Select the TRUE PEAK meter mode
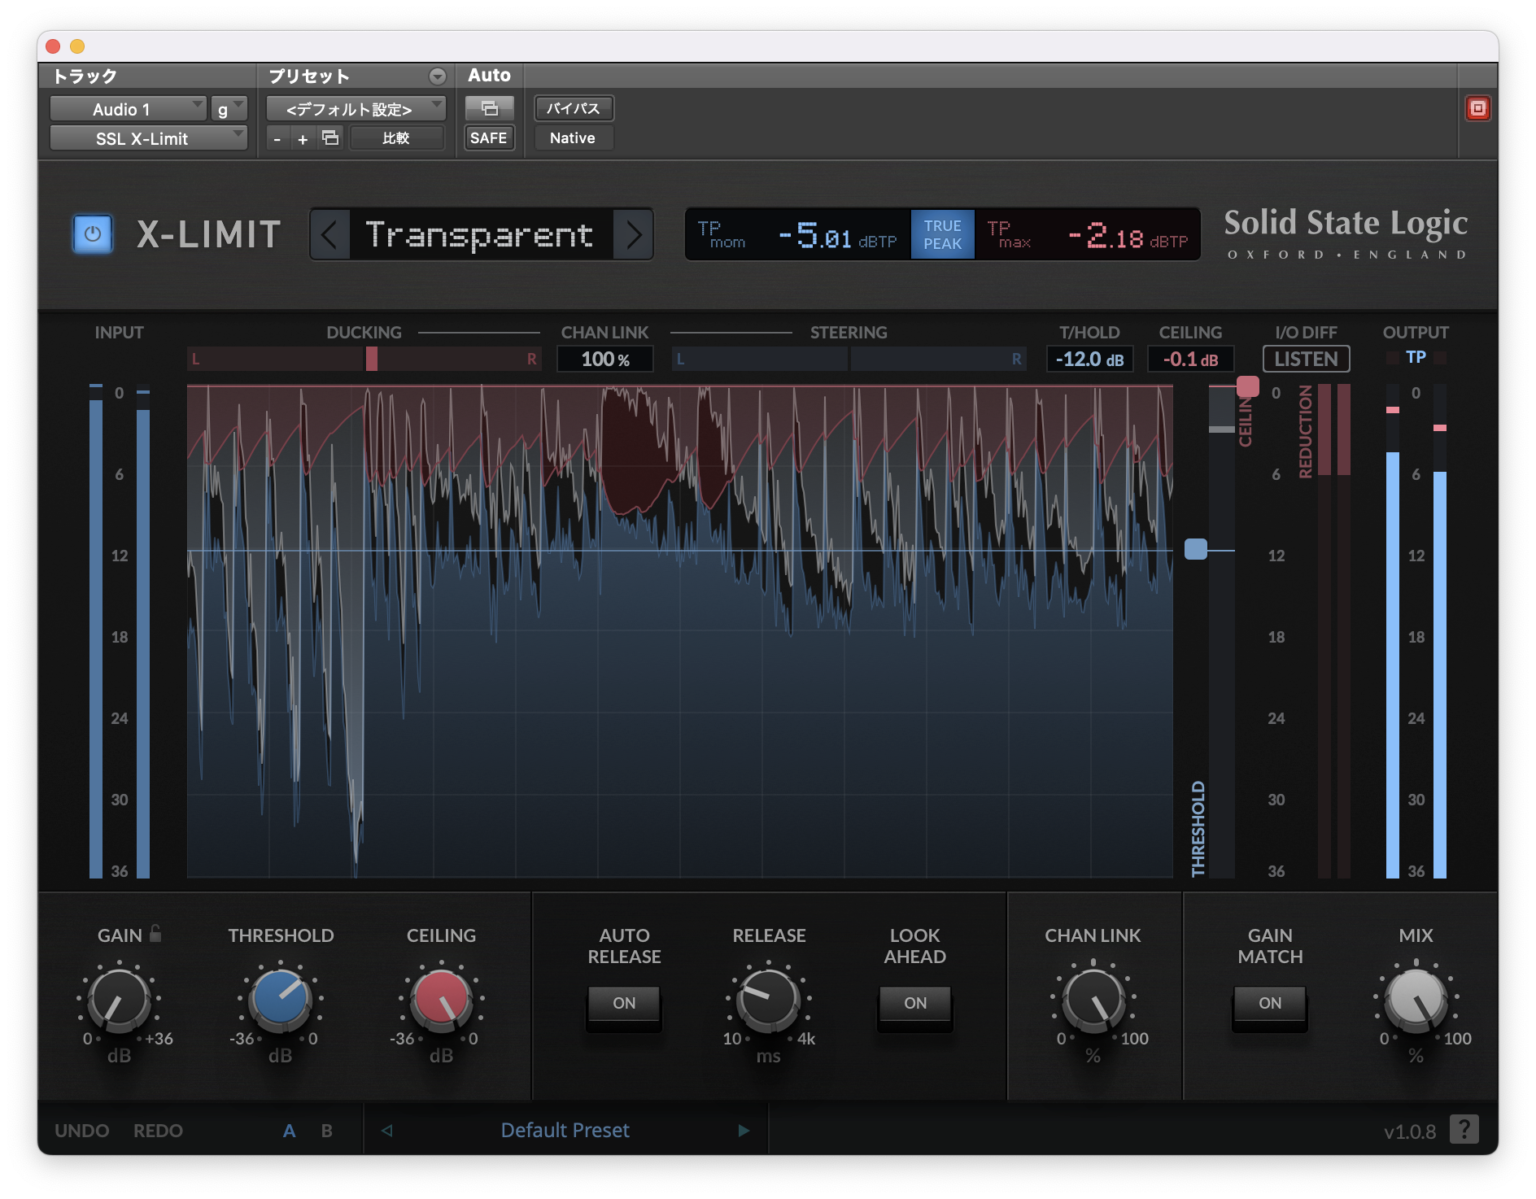The image size is (1536, 1199). (941, 234)
